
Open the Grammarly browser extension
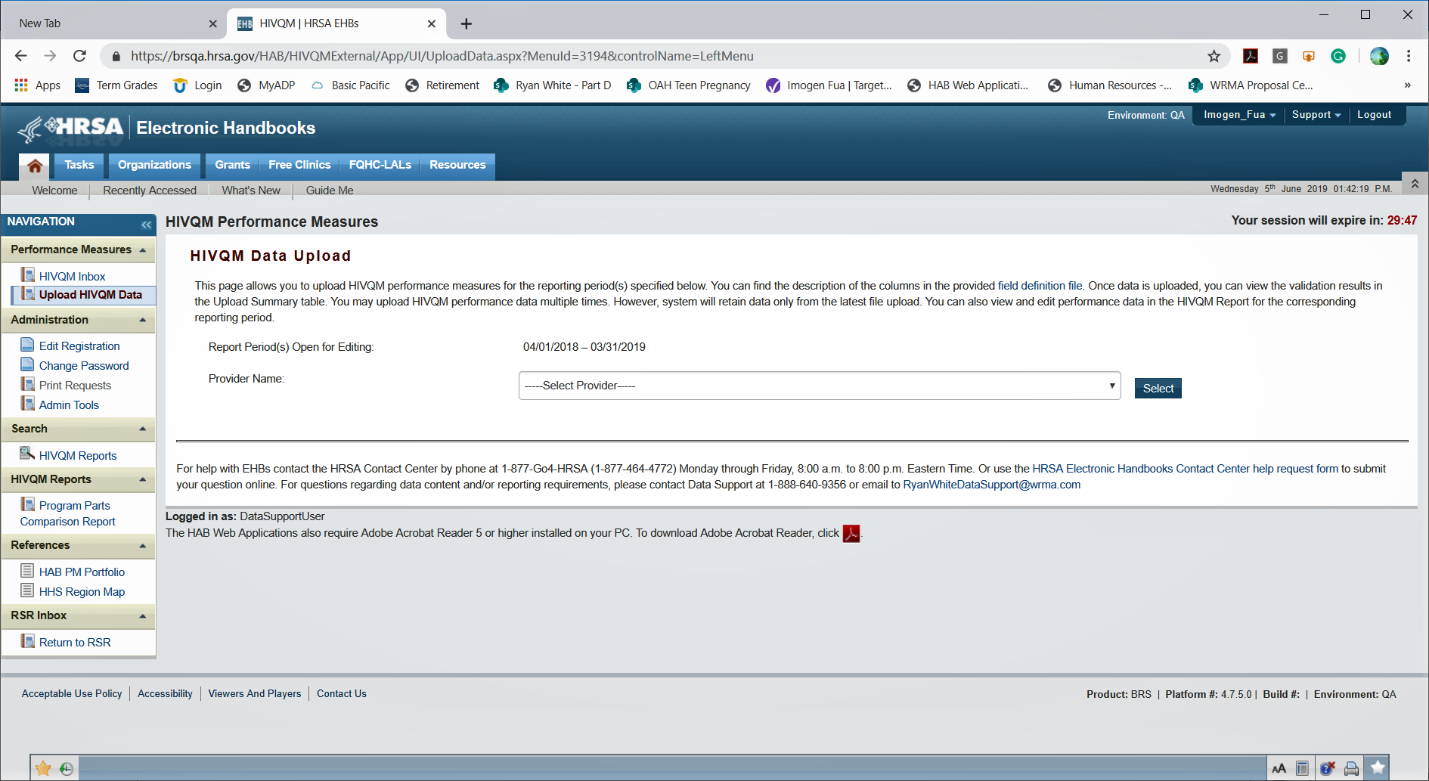click(x=1338, y=56)
